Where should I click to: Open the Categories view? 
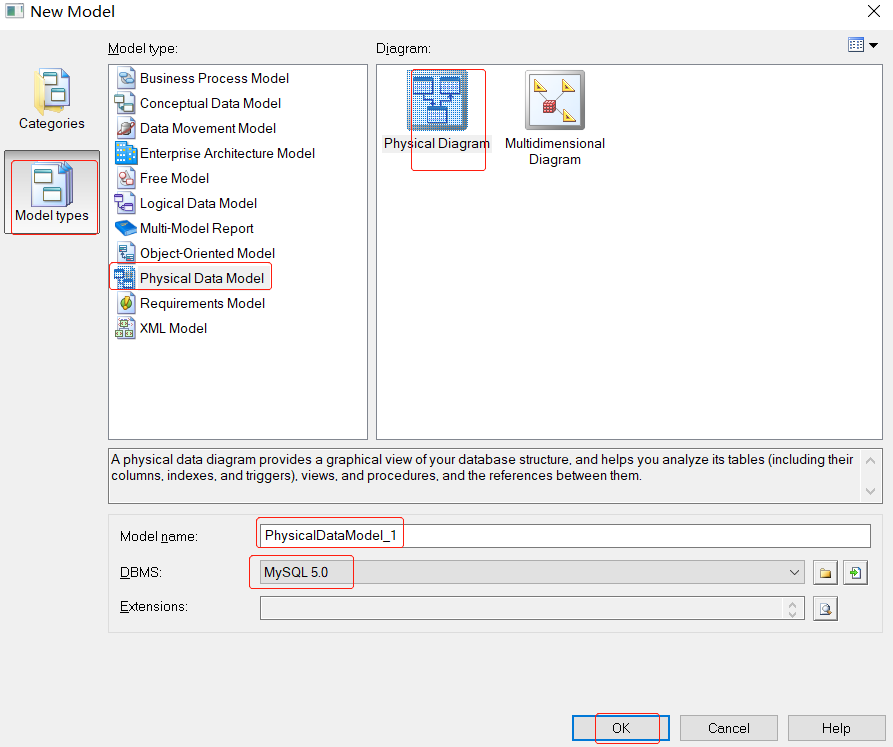(52, 100)
